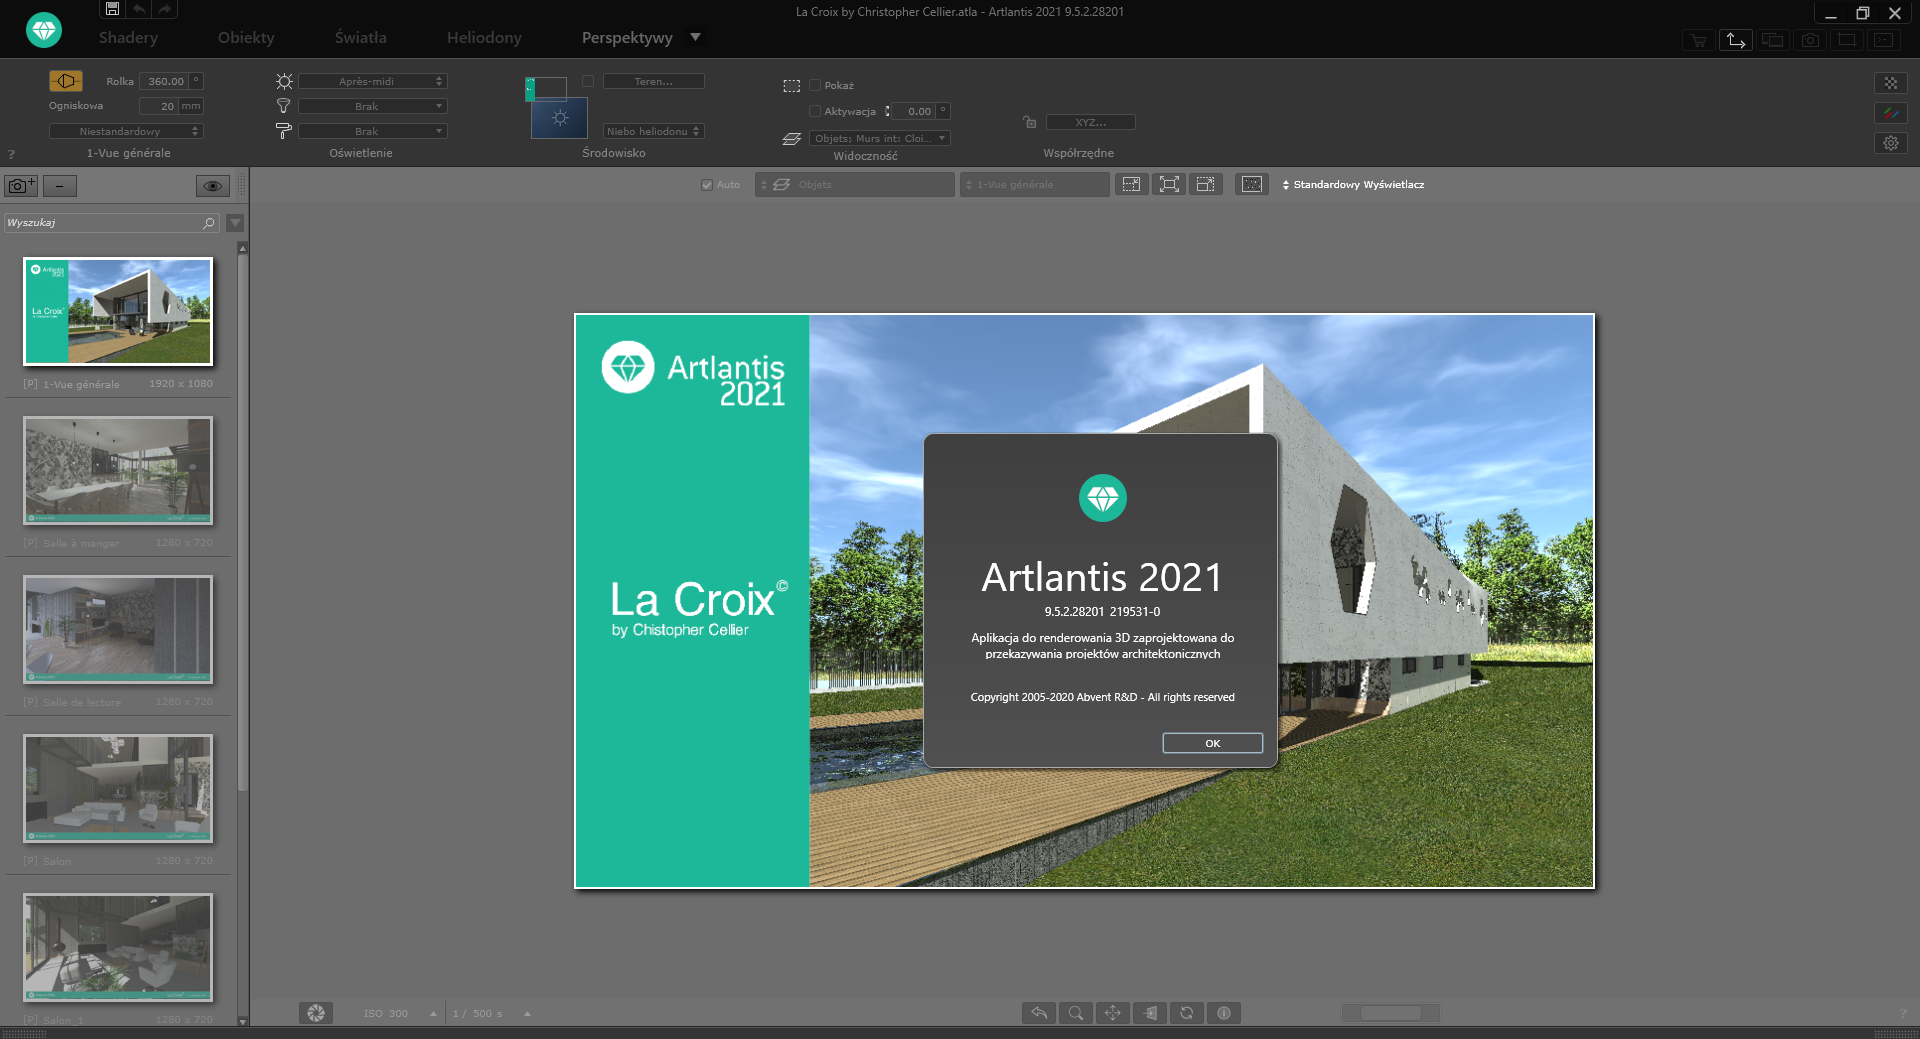Click the Artlantis diamond logo in the top bar
This screenshot has width=1920, height=1039.
coord(44,30)
